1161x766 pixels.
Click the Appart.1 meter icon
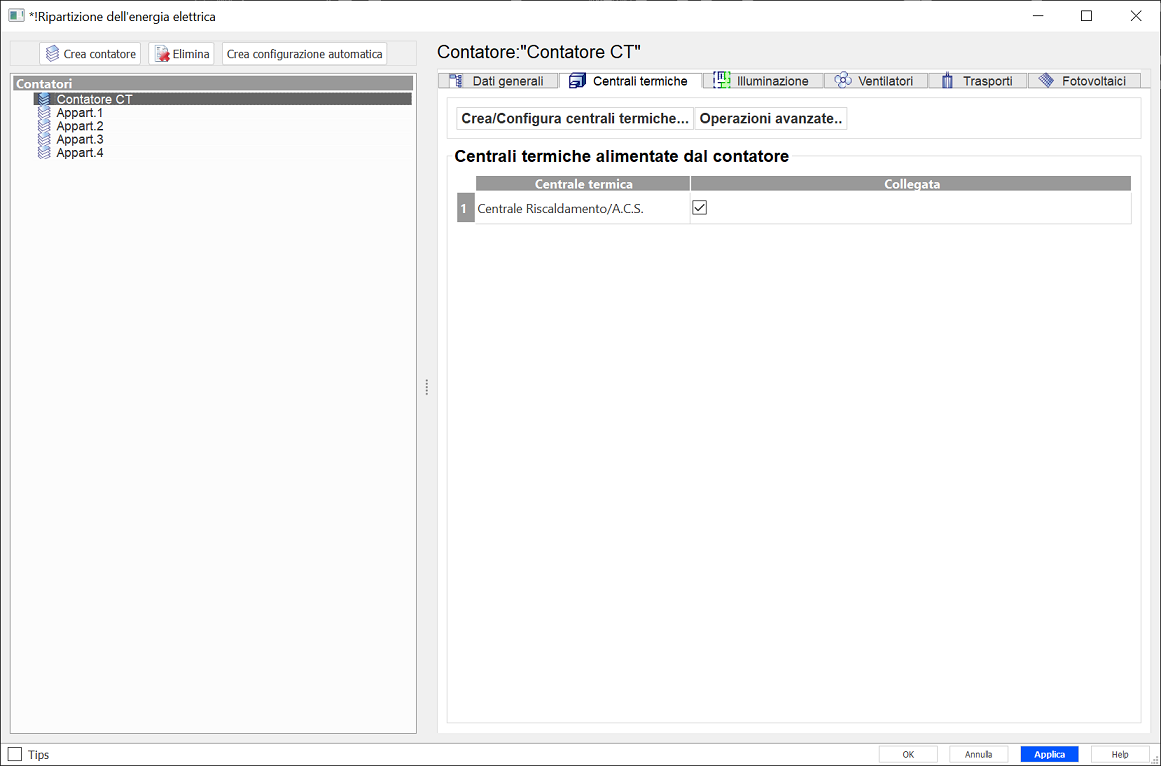44,113
